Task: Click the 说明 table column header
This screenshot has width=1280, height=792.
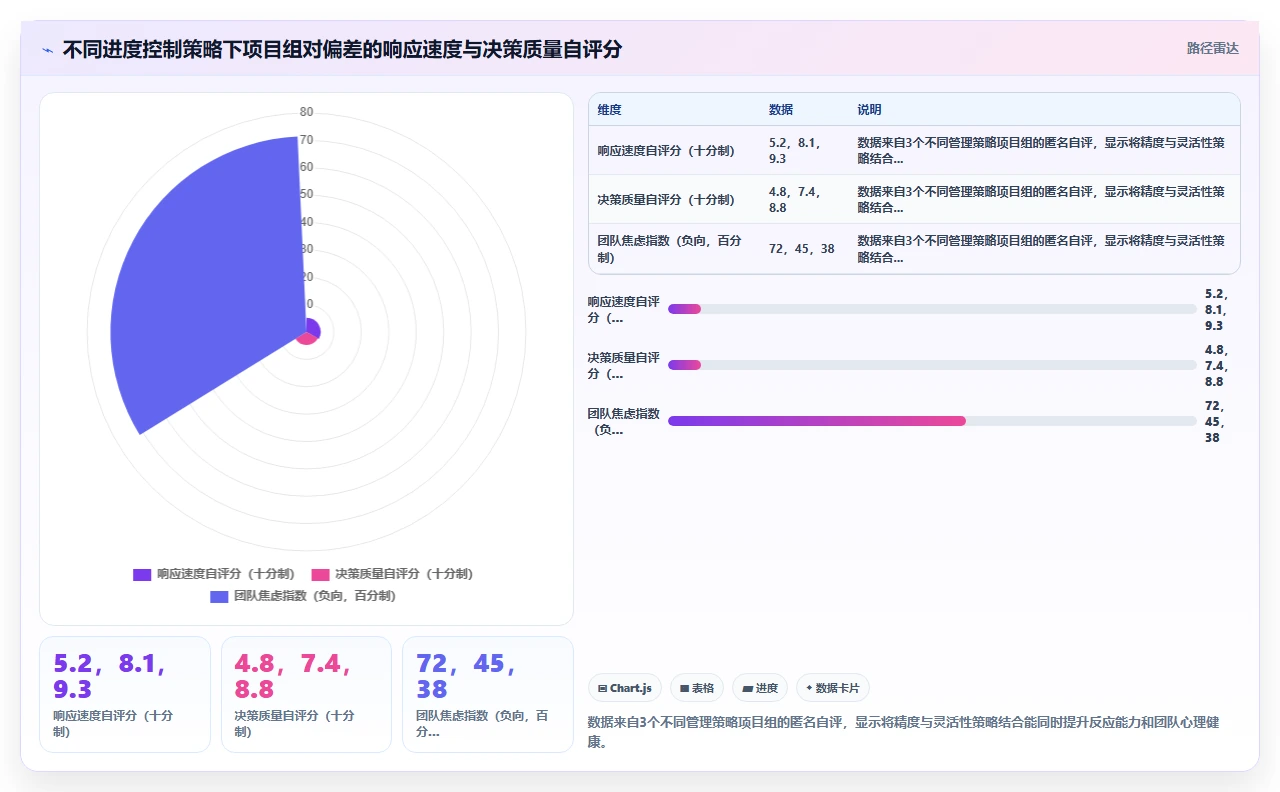Action: (869, 110)
